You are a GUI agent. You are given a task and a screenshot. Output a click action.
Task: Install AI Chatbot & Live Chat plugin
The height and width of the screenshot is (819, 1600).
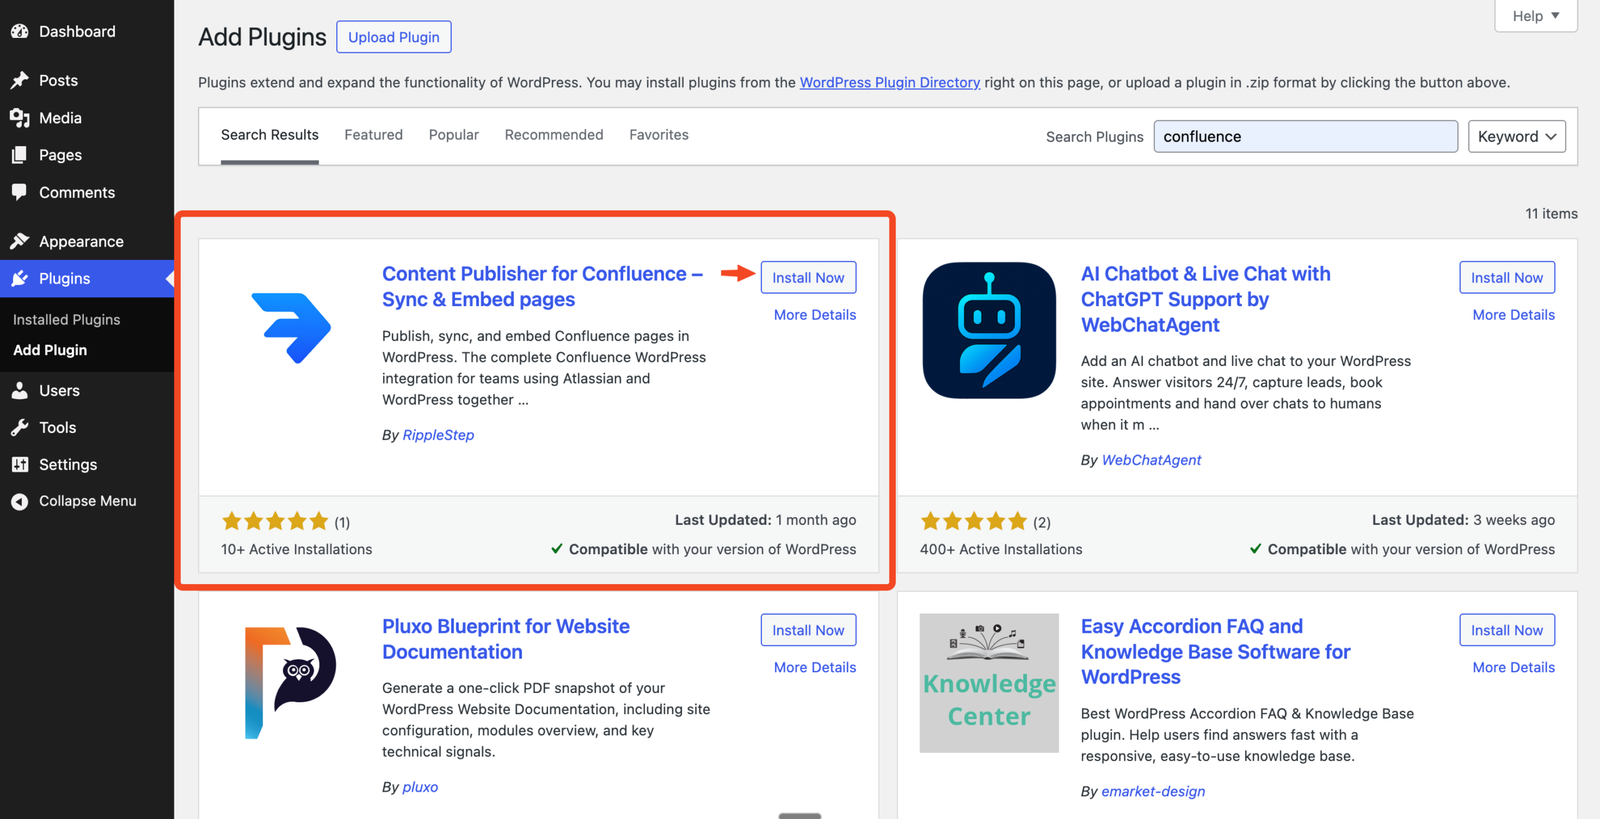pos(1507,278)
